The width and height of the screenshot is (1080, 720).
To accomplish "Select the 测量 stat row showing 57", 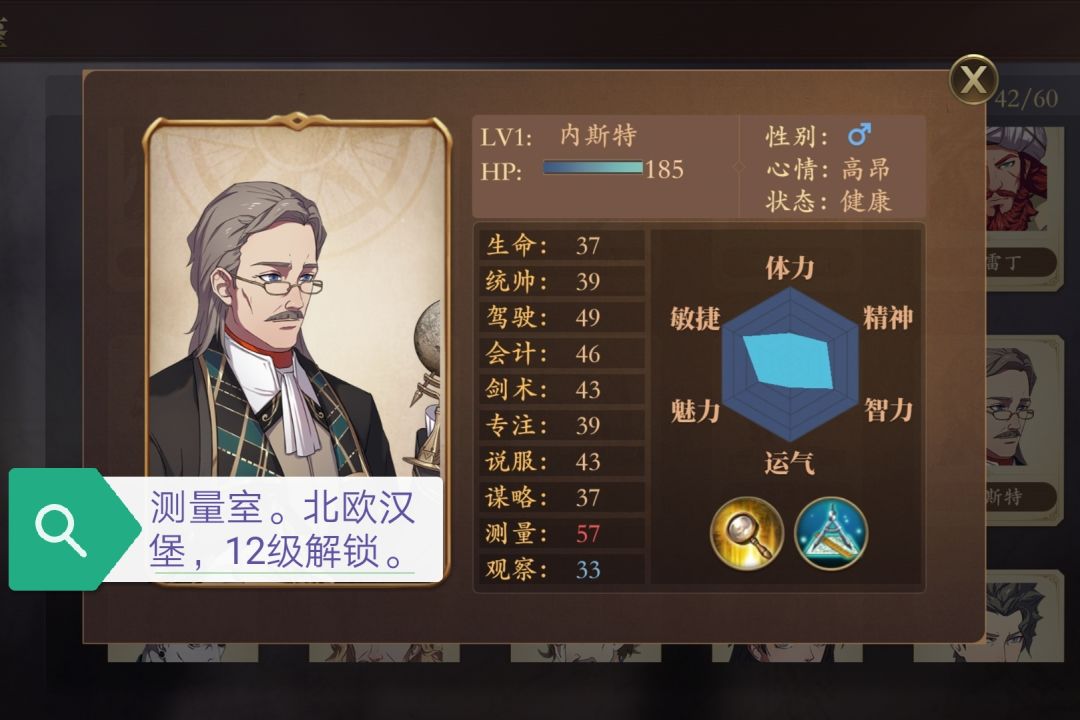I will [x=561, y=533].
